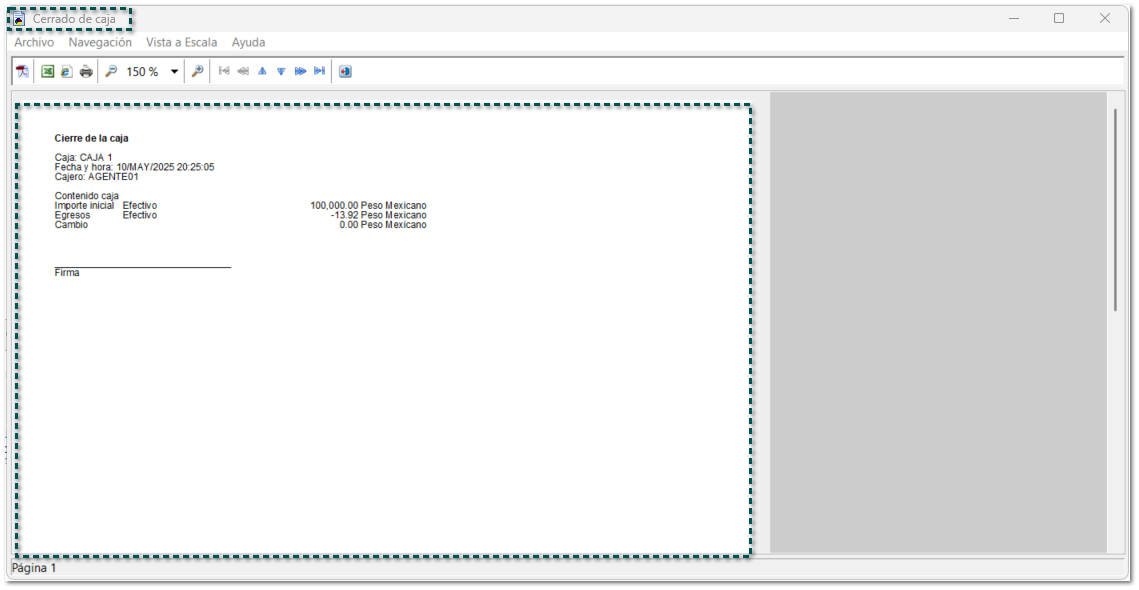The width and height of the screenshot is (1139, 590).
Task: Print the cash closing report
Action: (x=86, y=71)
